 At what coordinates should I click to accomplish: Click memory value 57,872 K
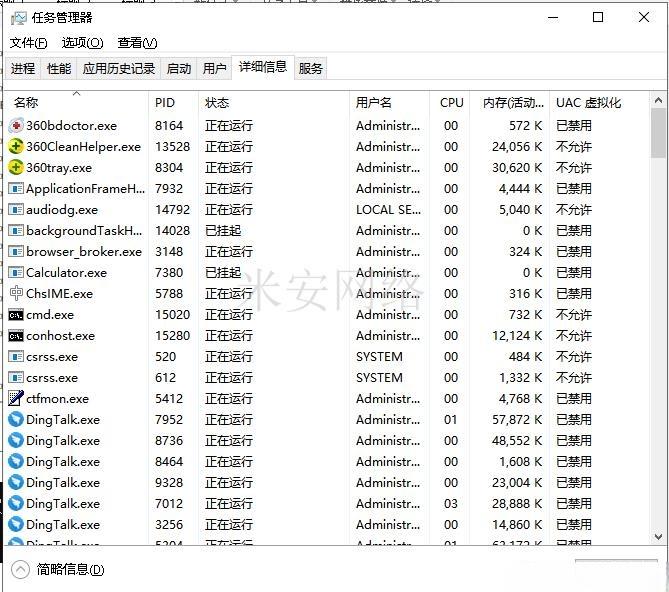(x=517, y=420)
